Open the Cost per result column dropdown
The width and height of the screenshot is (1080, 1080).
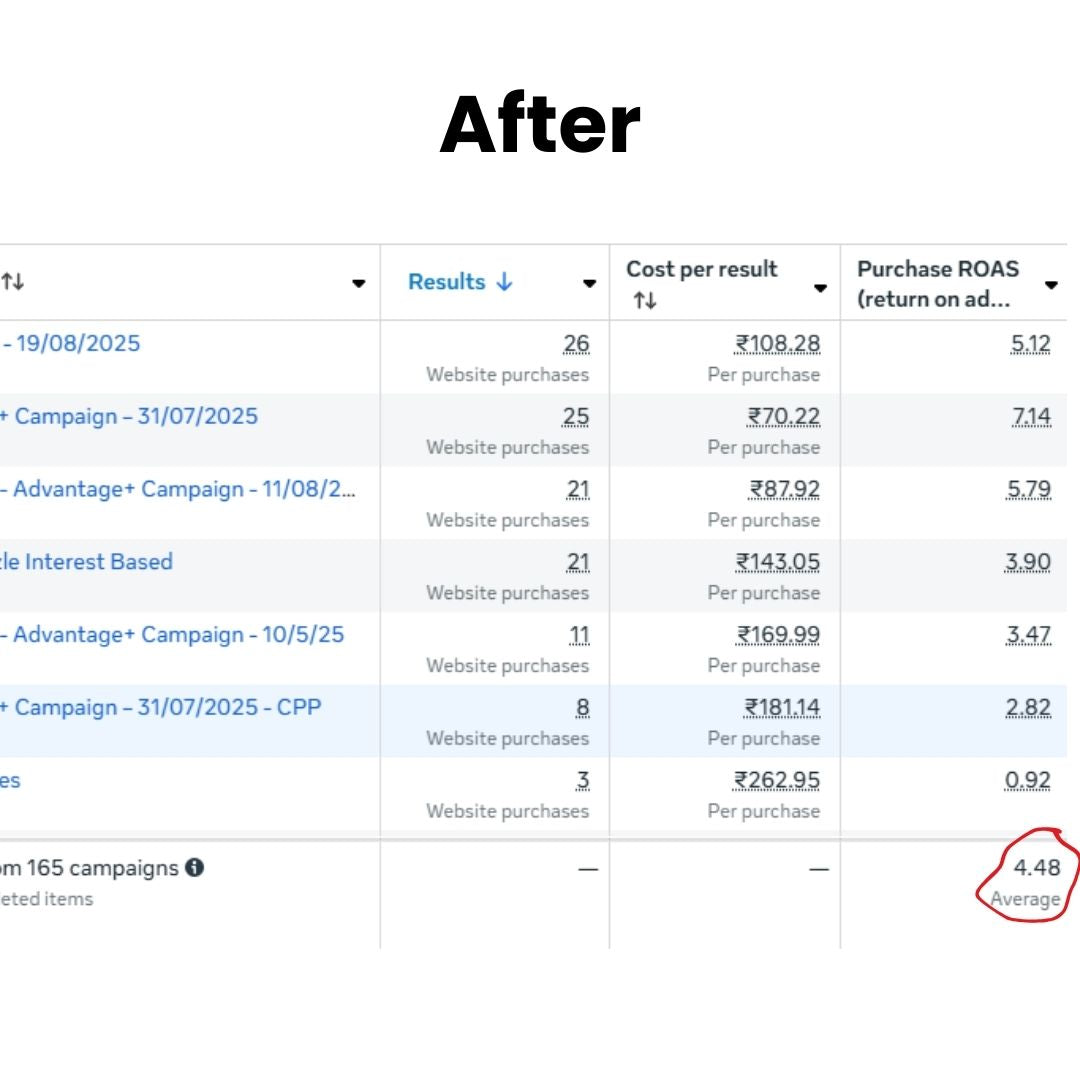coord(820,289)
